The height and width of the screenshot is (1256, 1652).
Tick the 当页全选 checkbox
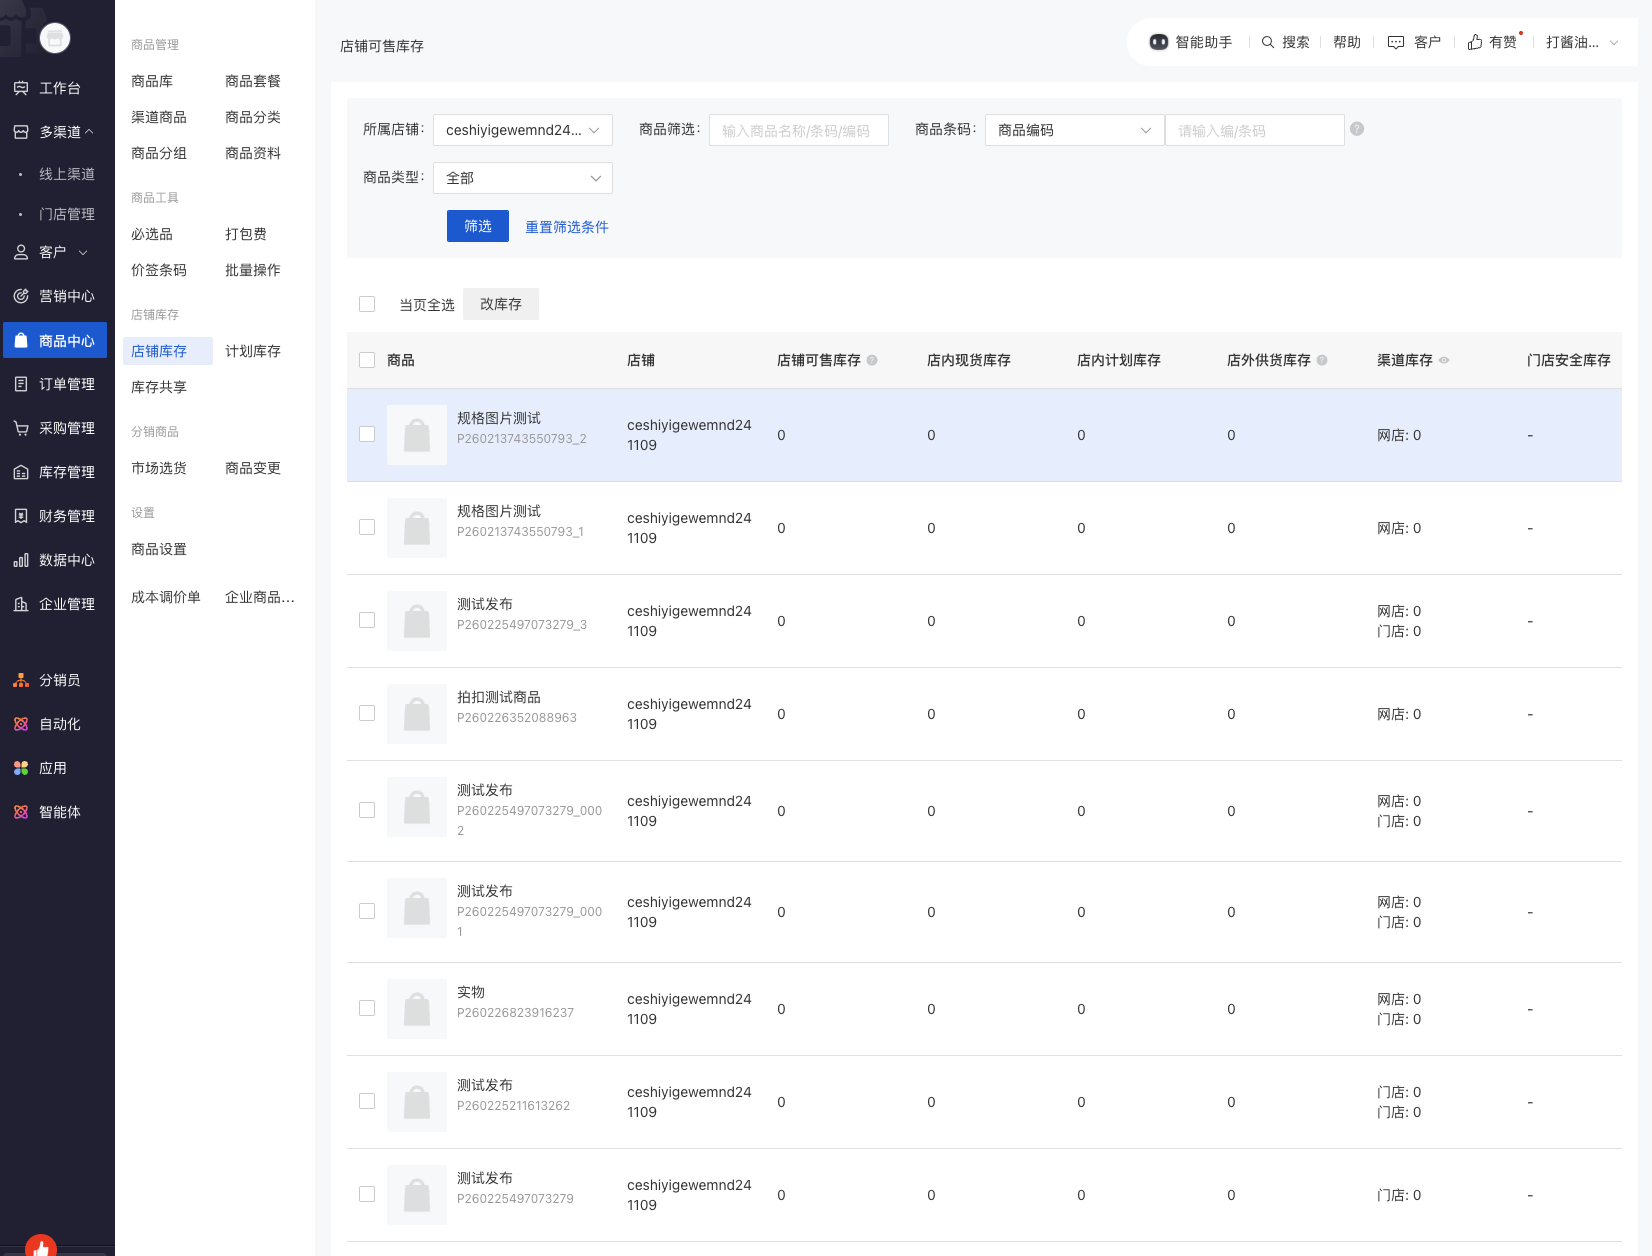[x=367, y=304]
